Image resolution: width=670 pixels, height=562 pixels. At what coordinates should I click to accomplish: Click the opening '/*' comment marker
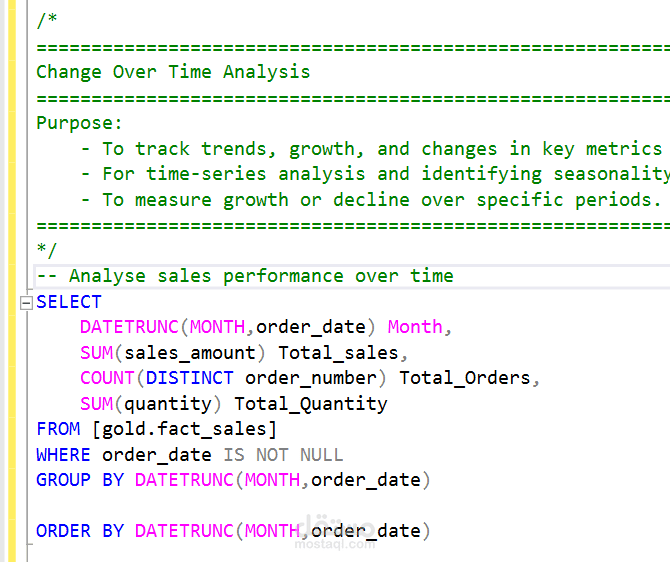[x=47, y=20]
